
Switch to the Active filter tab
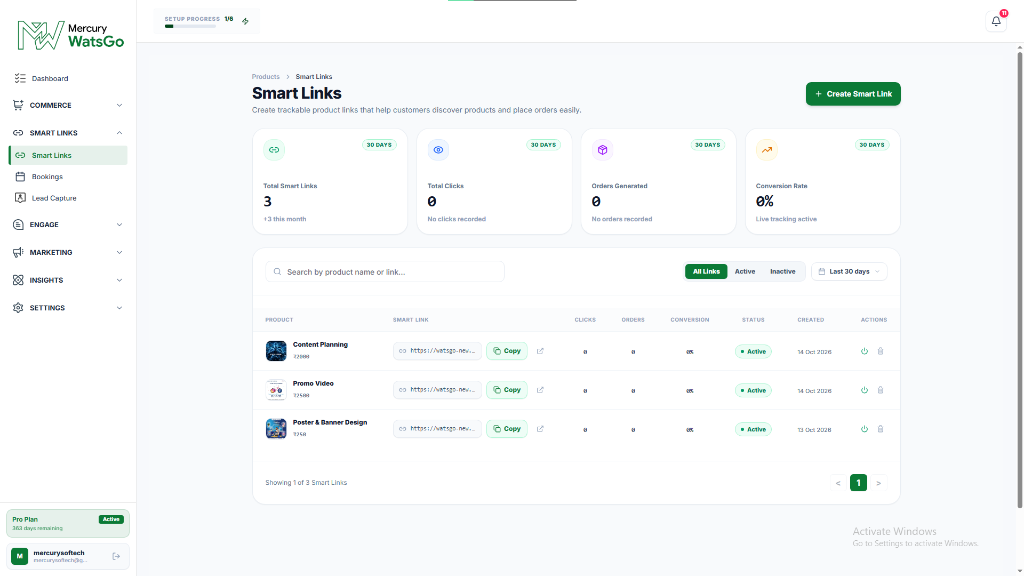click(x=744, y=272)
